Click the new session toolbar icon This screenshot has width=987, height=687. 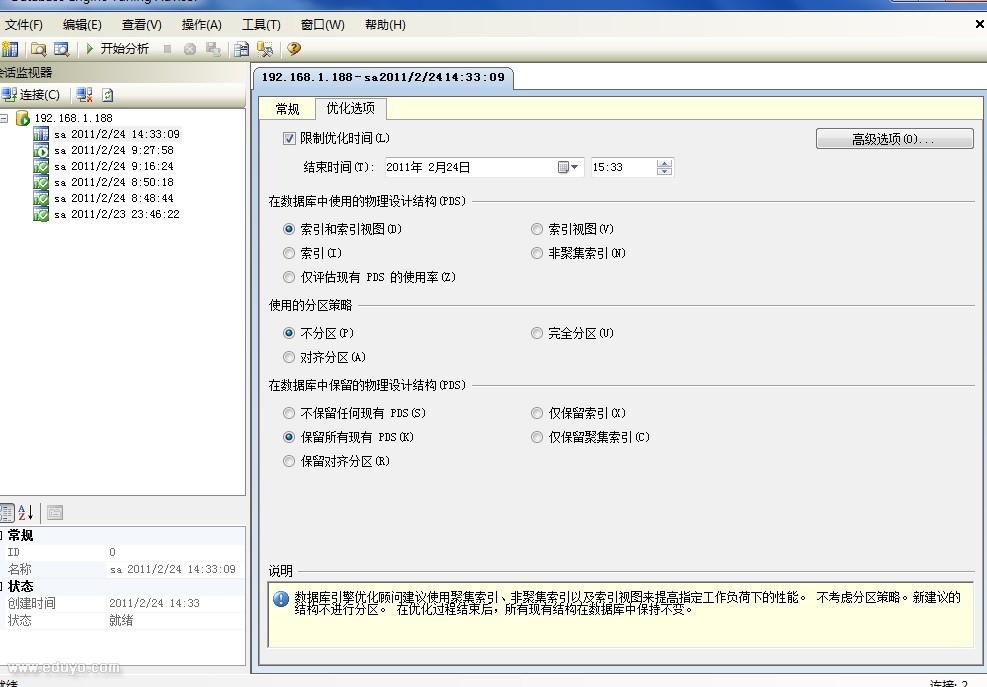10,49
